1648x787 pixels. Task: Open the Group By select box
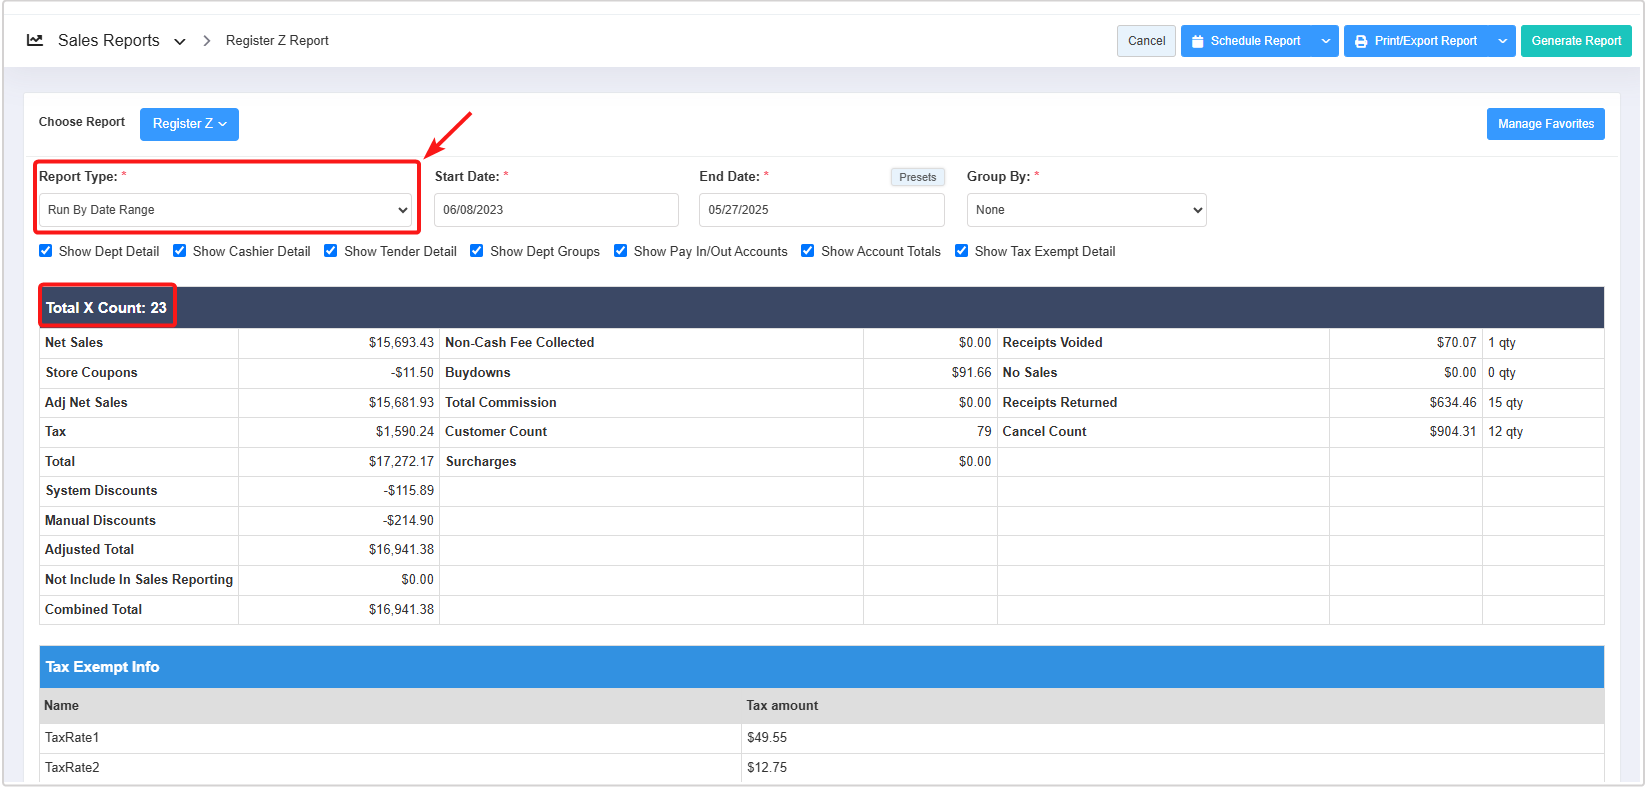coord(1086,210)
